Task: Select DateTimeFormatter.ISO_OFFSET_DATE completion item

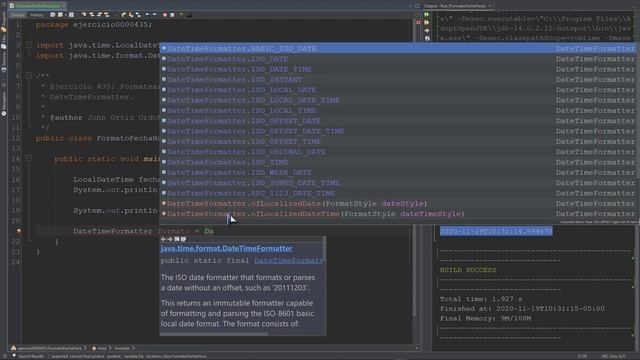Action: tap(398, 121)
